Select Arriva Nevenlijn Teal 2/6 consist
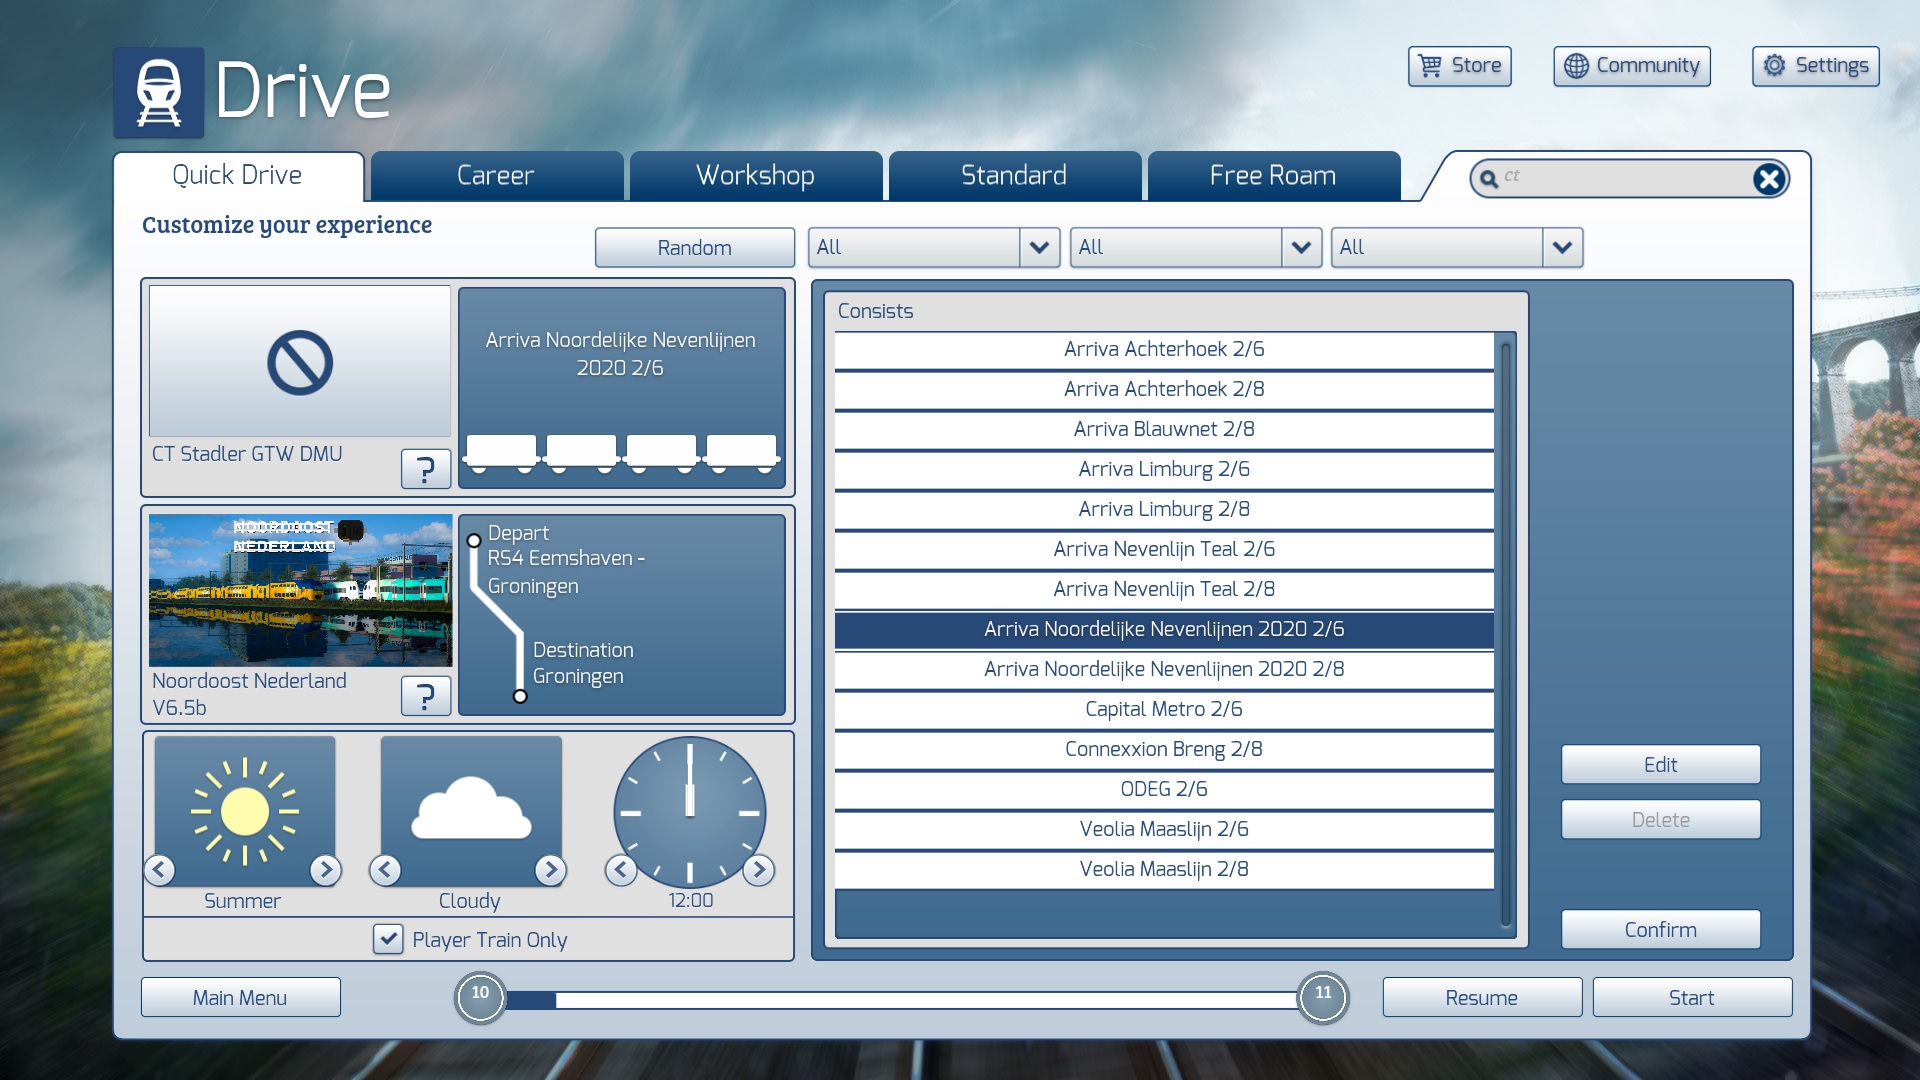The height and width of the screenshot is (1080, 1920). [1164, 549]
